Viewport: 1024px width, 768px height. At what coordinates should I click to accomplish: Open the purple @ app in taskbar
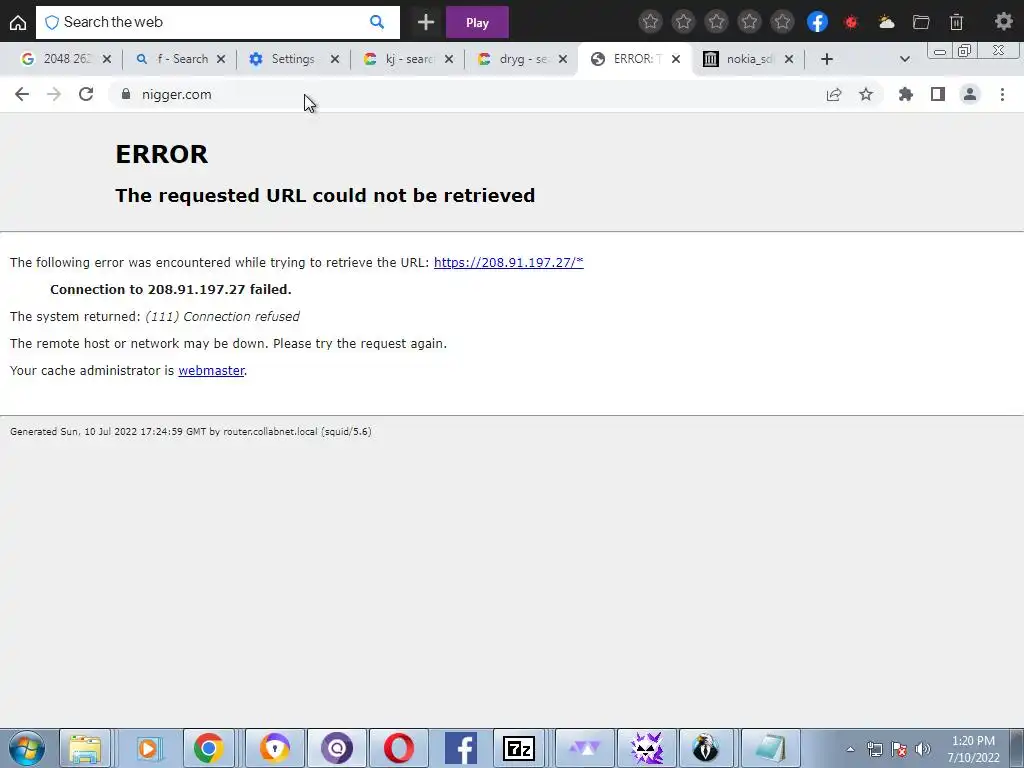336,748
